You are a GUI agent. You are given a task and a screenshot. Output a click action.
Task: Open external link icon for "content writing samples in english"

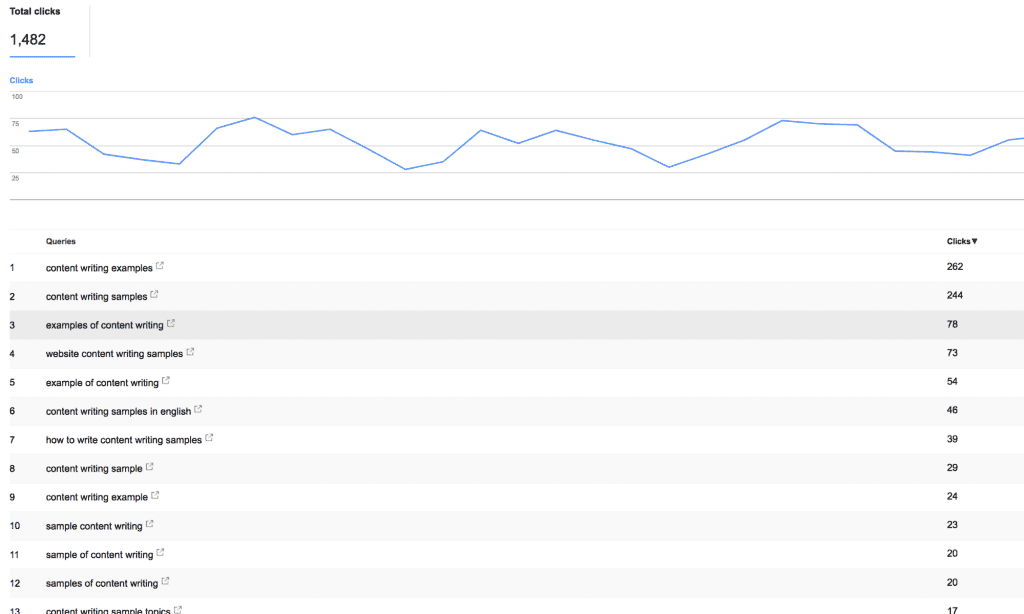197,410
